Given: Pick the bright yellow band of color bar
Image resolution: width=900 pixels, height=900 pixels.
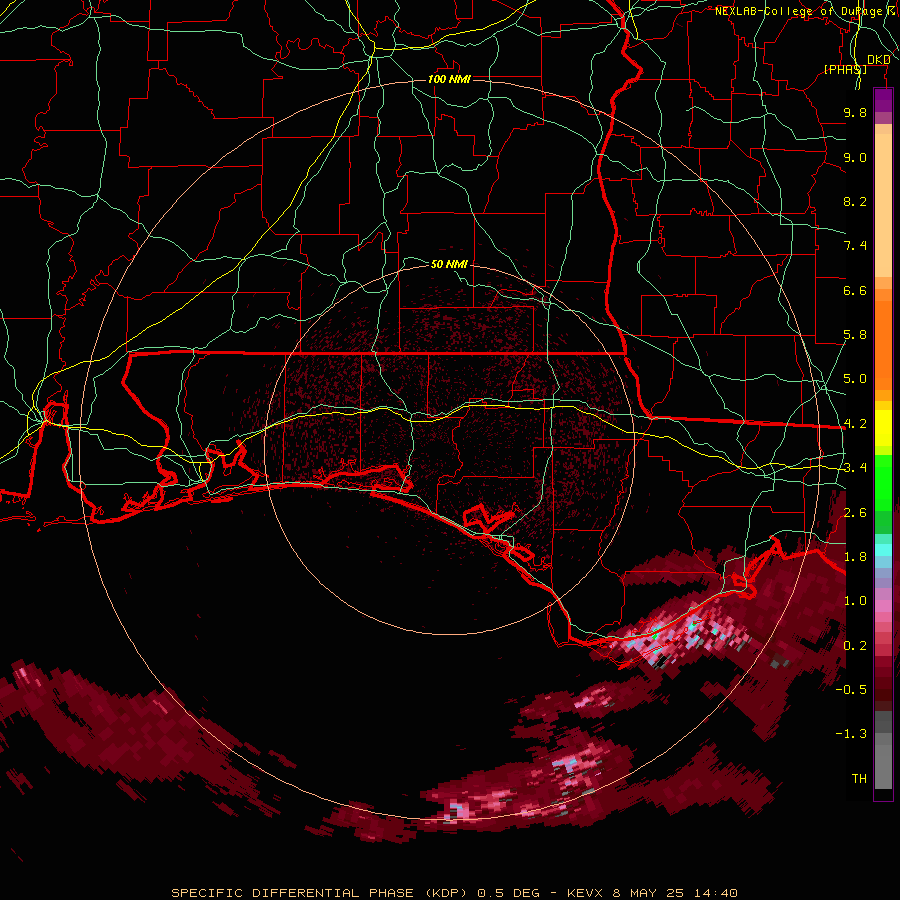Looking at the screenshot, I should 883,428.
